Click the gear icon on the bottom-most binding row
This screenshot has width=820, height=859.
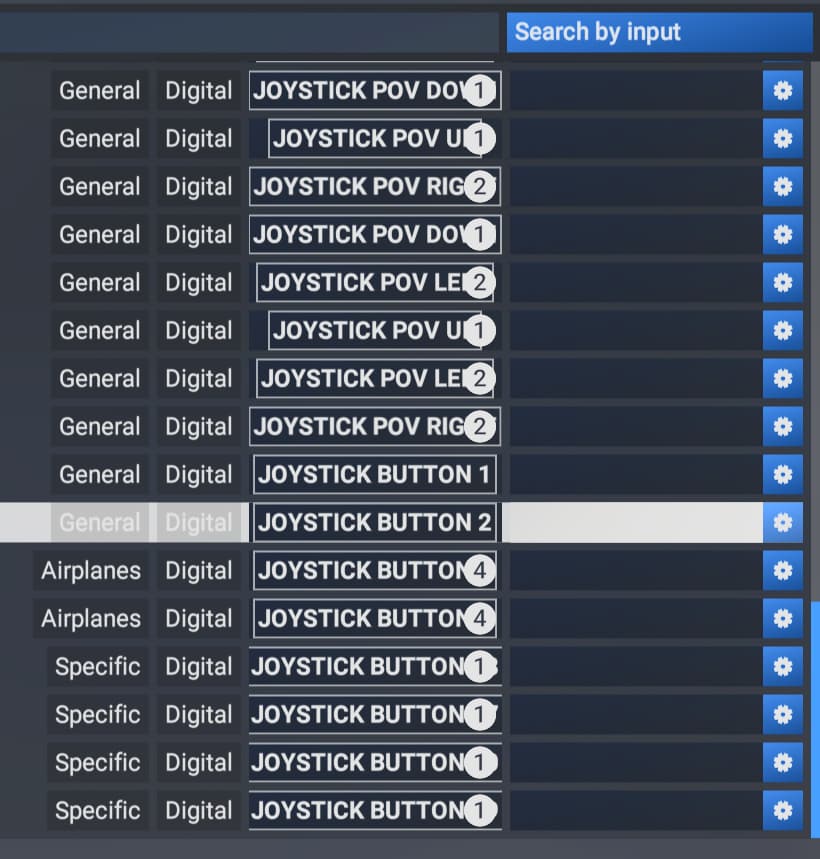(x=783, y=811)
